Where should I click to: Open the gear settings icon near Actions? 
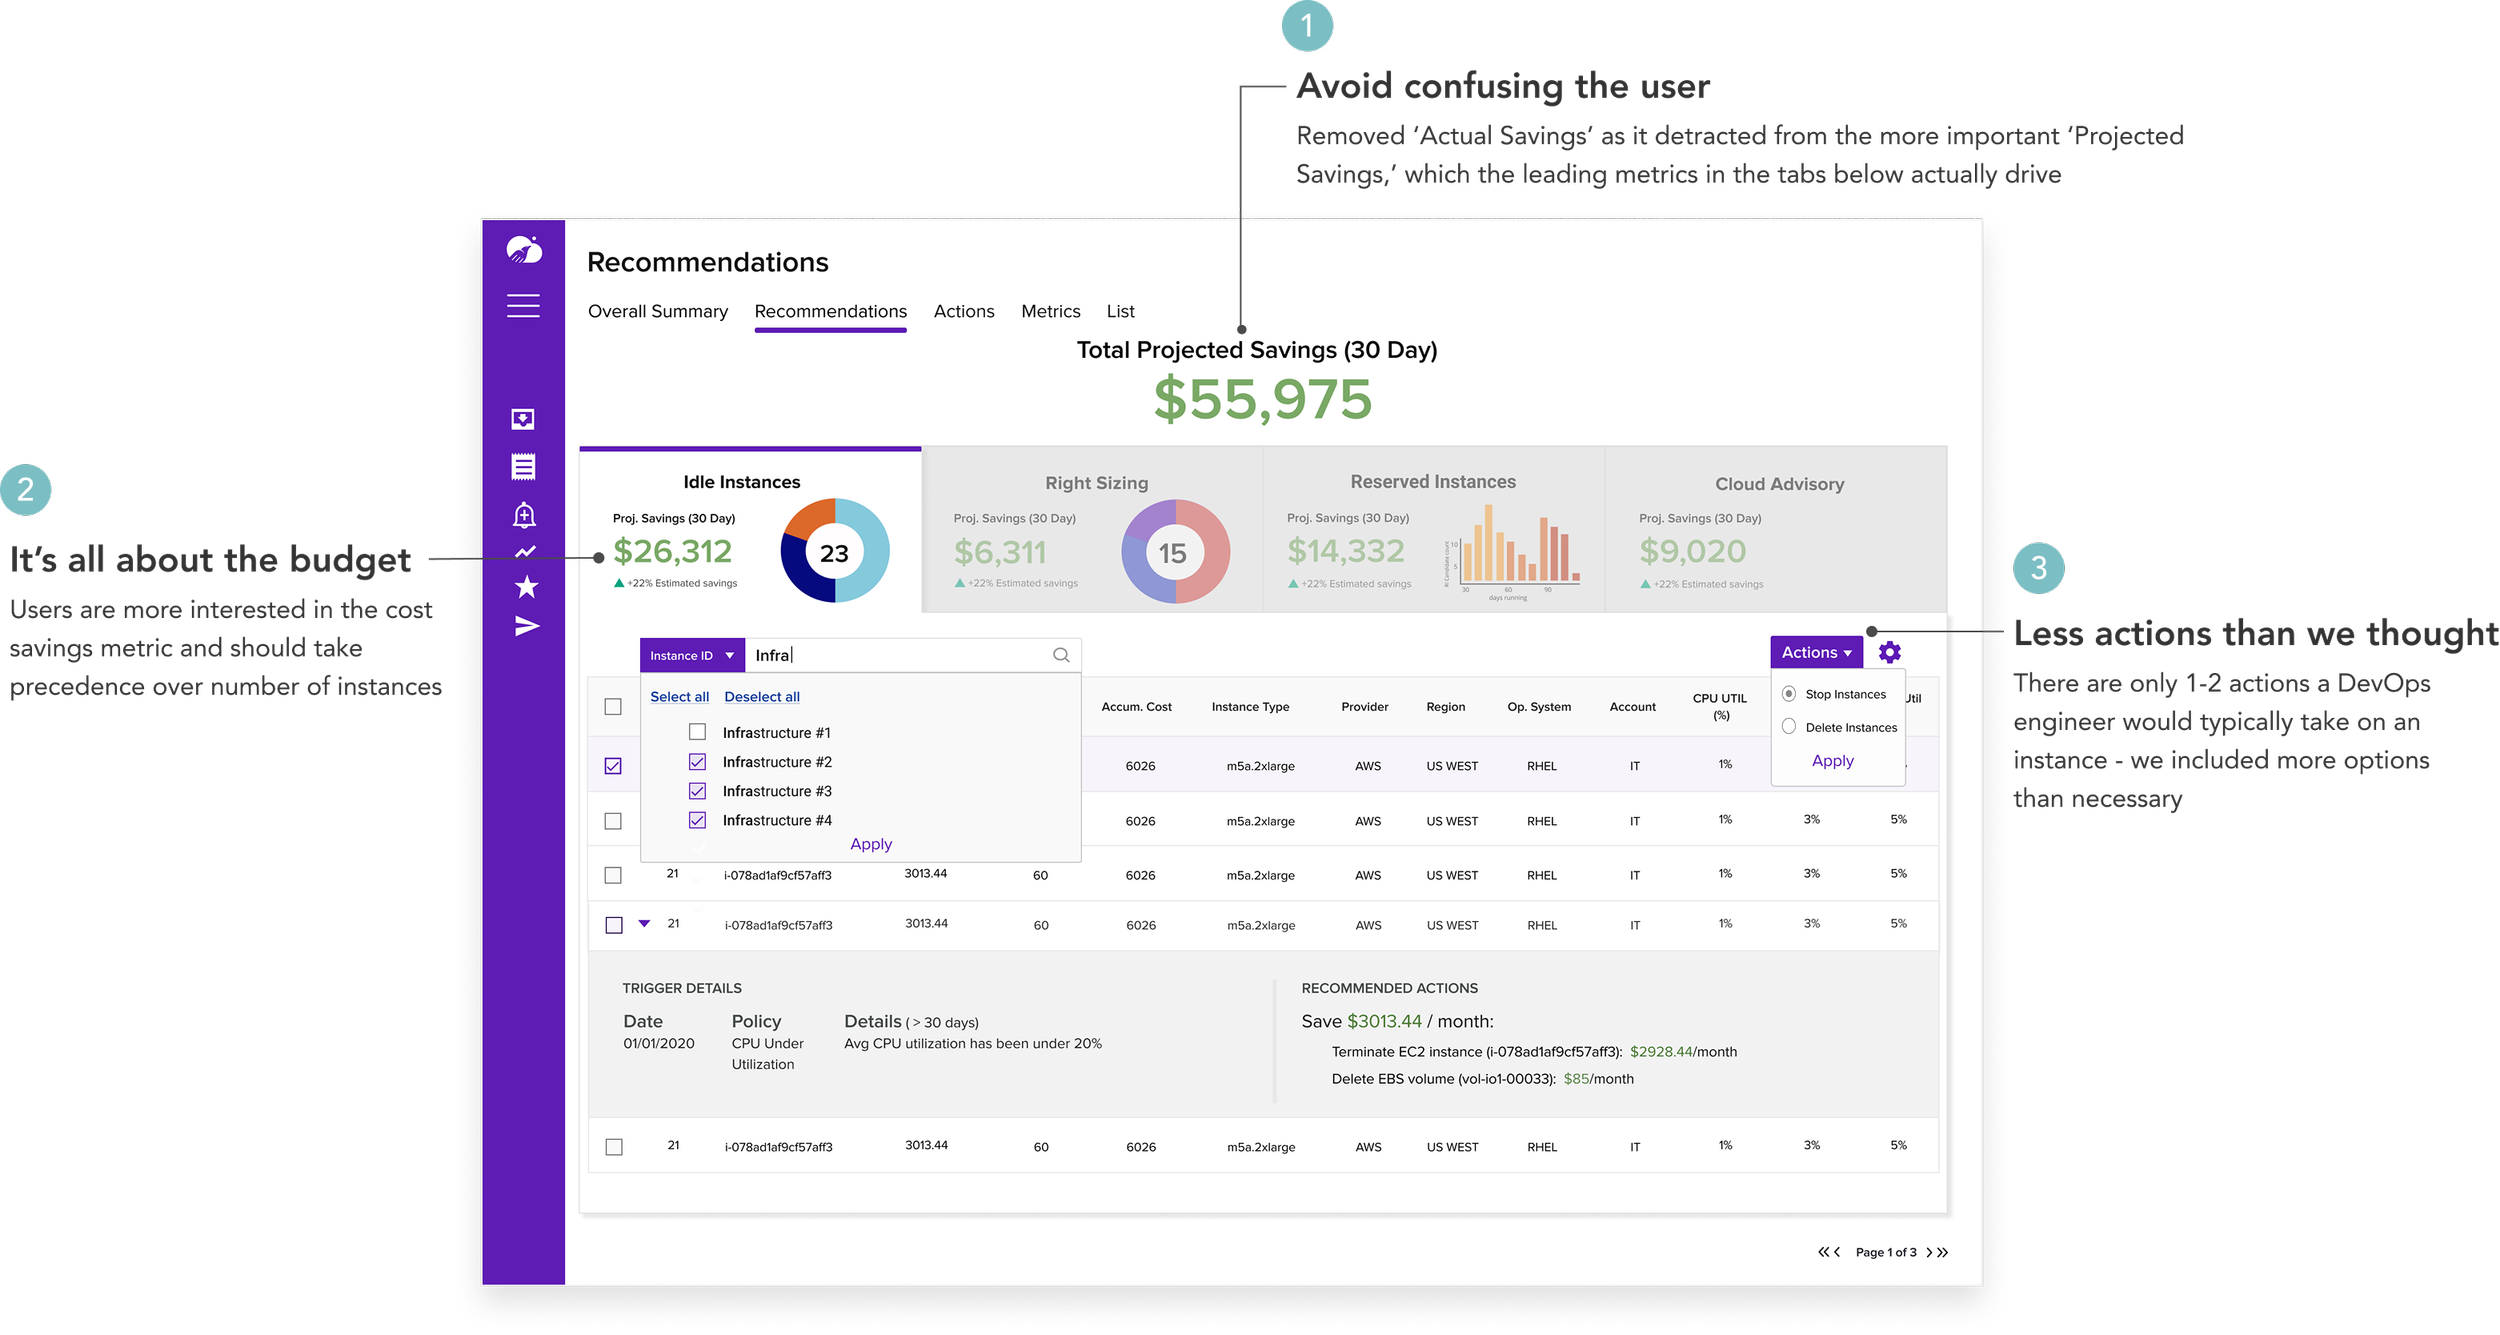pos(1889,652)
